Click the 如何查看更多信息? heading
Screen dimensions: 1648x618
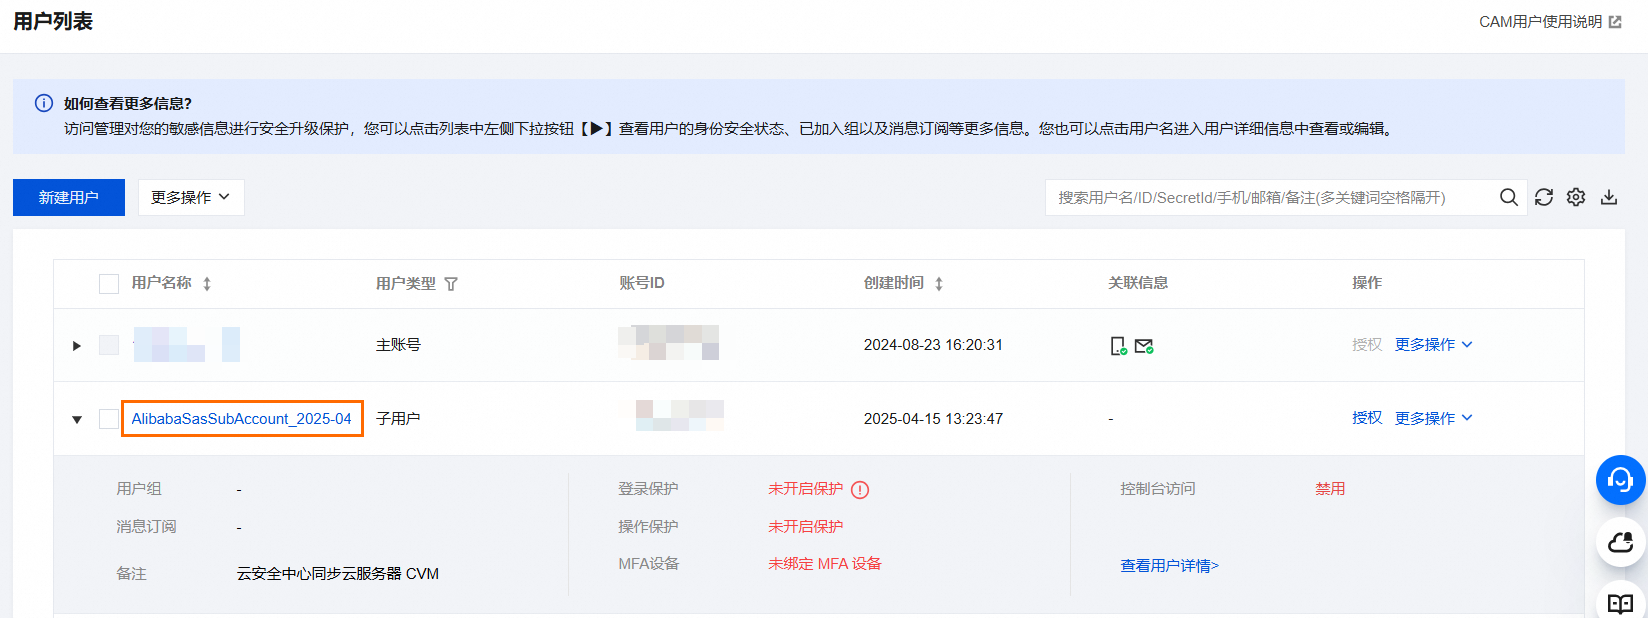pos(128,103)
